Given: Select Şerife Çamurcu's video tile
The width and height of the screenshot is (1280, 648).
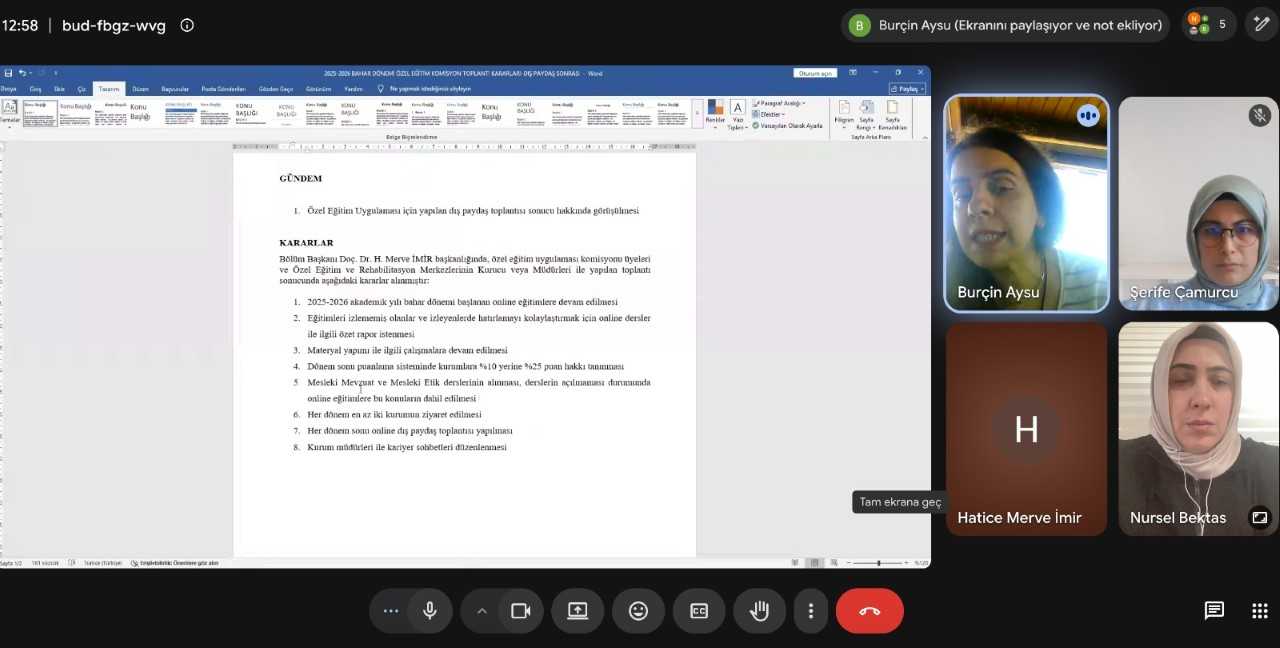Looking at the screenshot, I should 1198,203.
